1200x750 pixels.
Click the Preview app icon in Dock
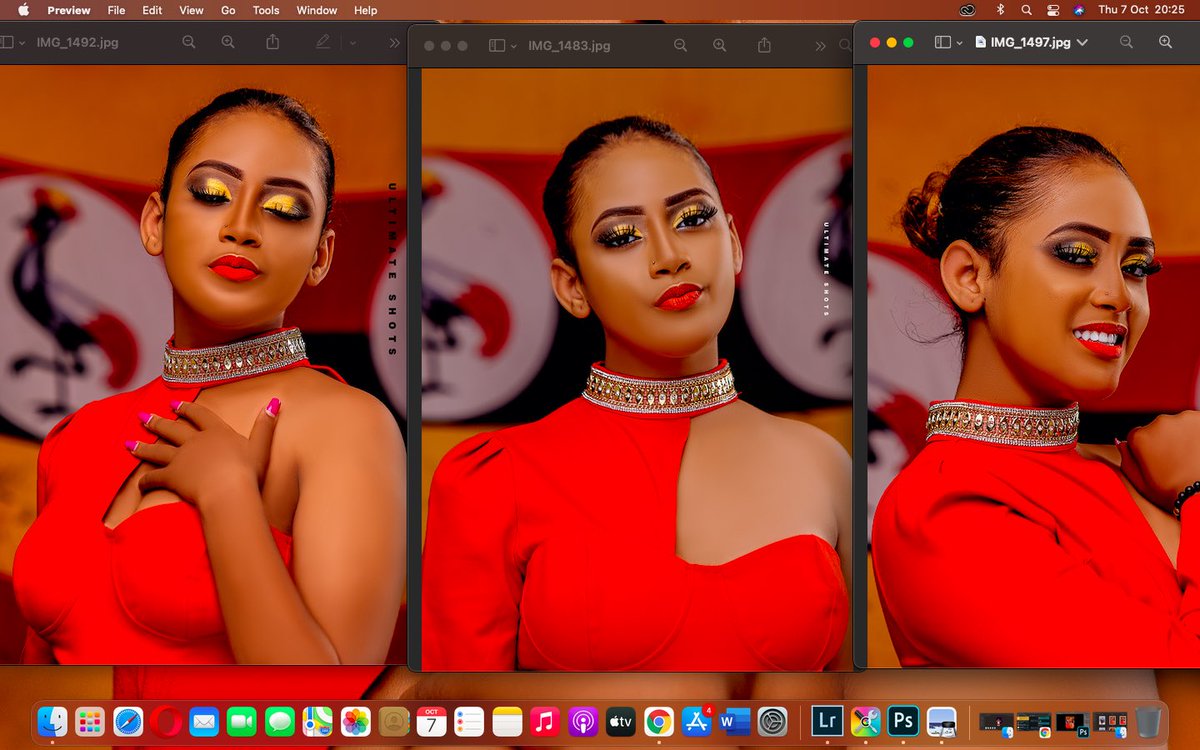pyautogui.click(x=942, y=721)
